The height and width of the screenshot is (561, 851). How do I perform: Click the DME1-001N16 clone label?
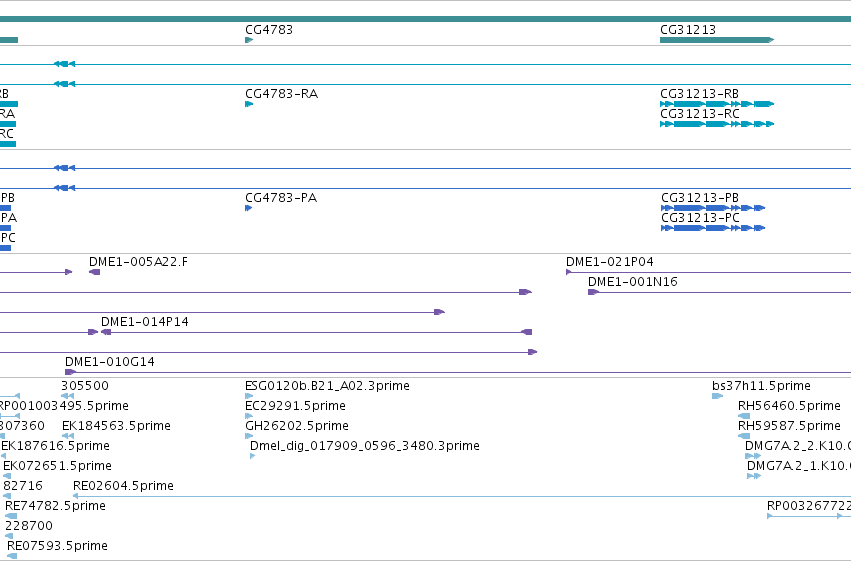pyautogui.click(x=633, y=282)
